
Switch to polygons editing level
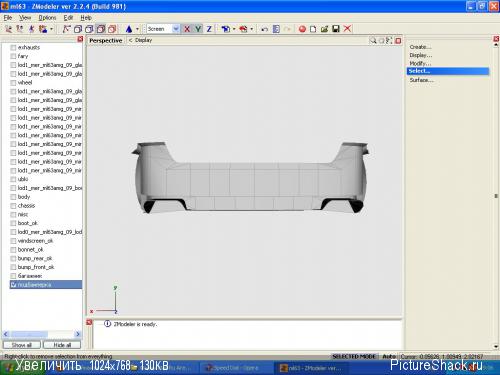[31, 29]
